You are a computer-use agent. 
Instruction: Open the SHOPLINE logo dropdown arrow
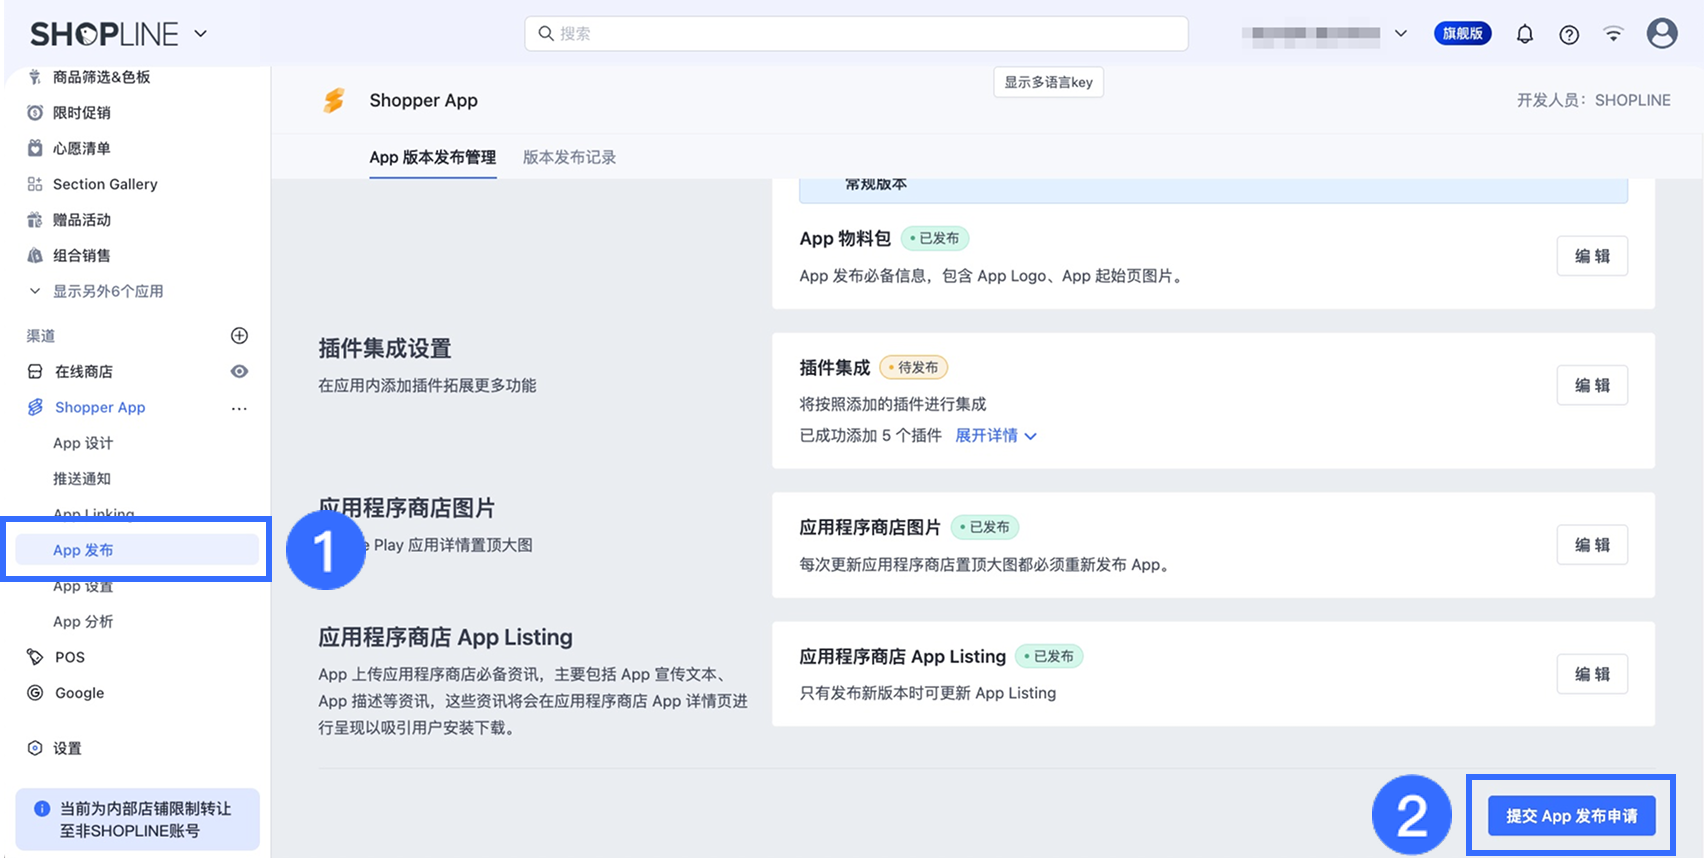tap(201, 34)
